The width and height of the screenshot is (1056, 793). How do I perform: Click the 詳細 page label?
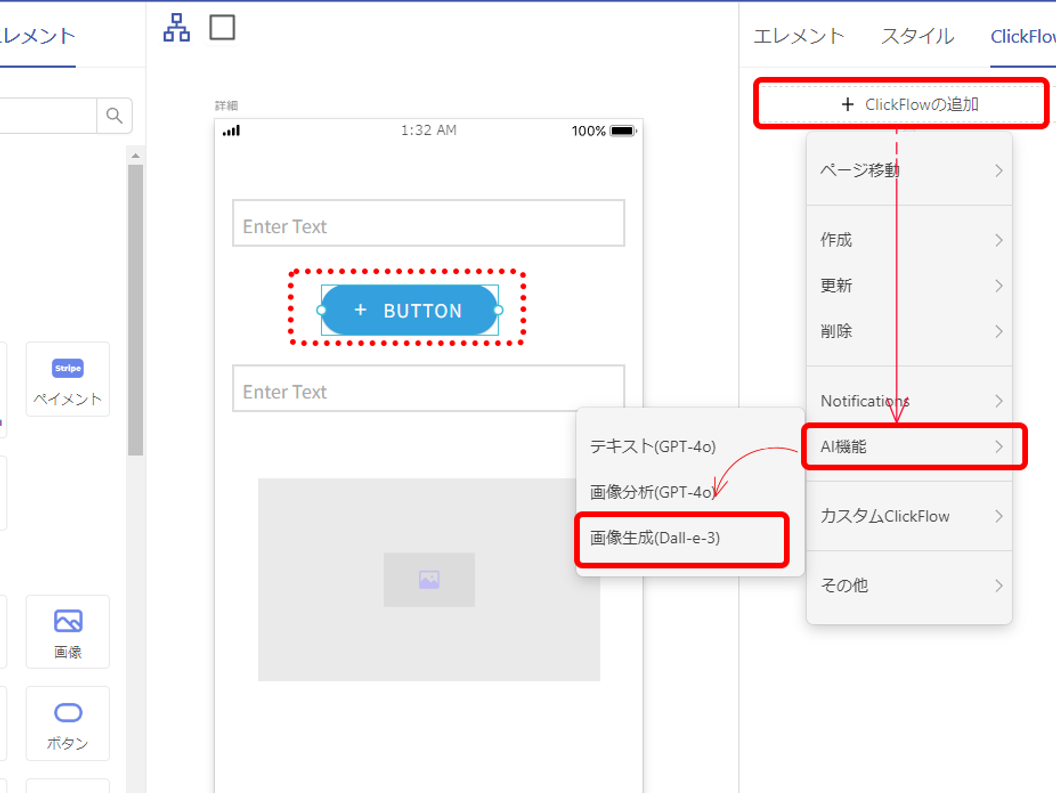(x=226, y=106)
